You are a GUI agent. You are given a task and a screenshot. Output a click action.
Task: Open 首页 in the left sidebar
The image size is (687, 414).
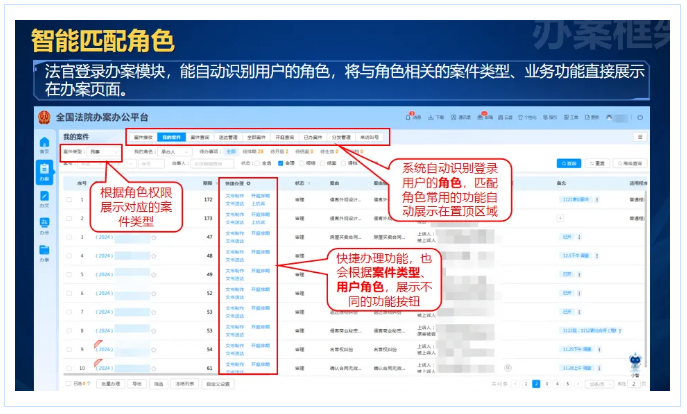pos(43,147)
